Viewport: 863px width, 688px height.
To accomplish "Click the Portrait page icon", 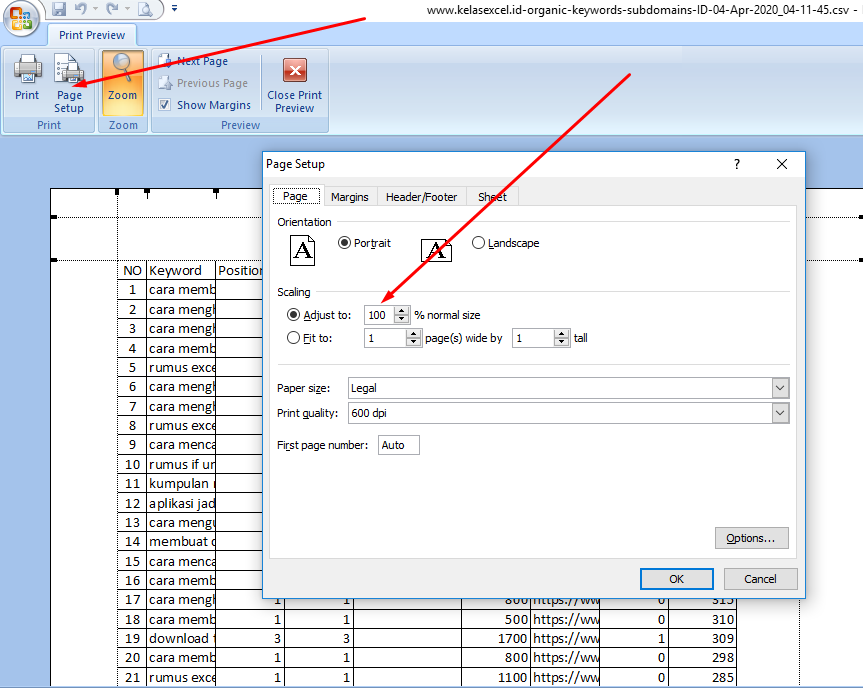I will click(x=302, y=250).
